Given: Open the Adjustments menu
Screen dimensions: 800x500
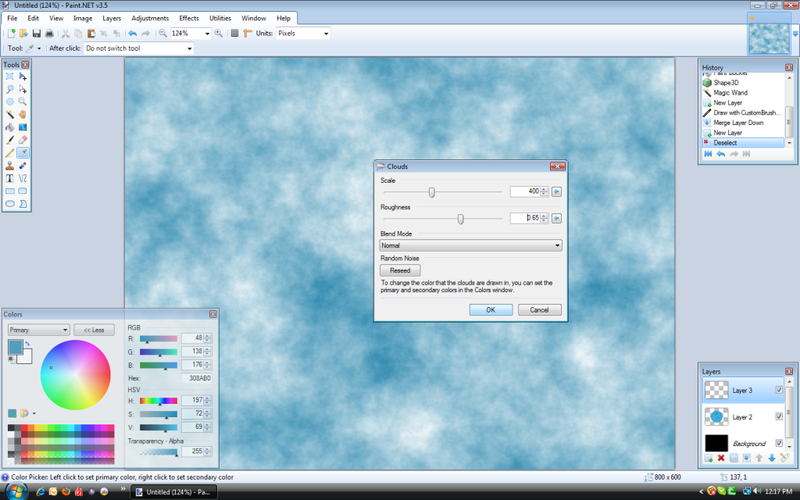Looking at the screenshot, I should 150,18.
